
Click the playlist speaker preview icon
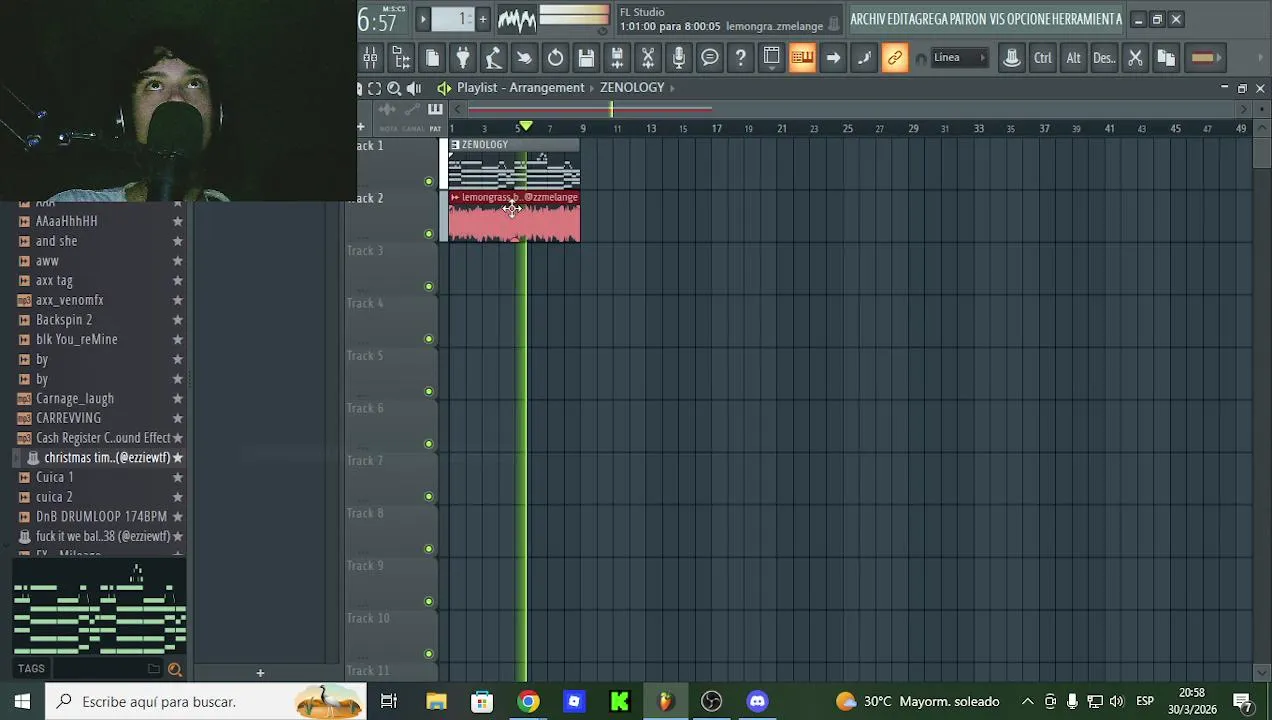pos(413,88)
